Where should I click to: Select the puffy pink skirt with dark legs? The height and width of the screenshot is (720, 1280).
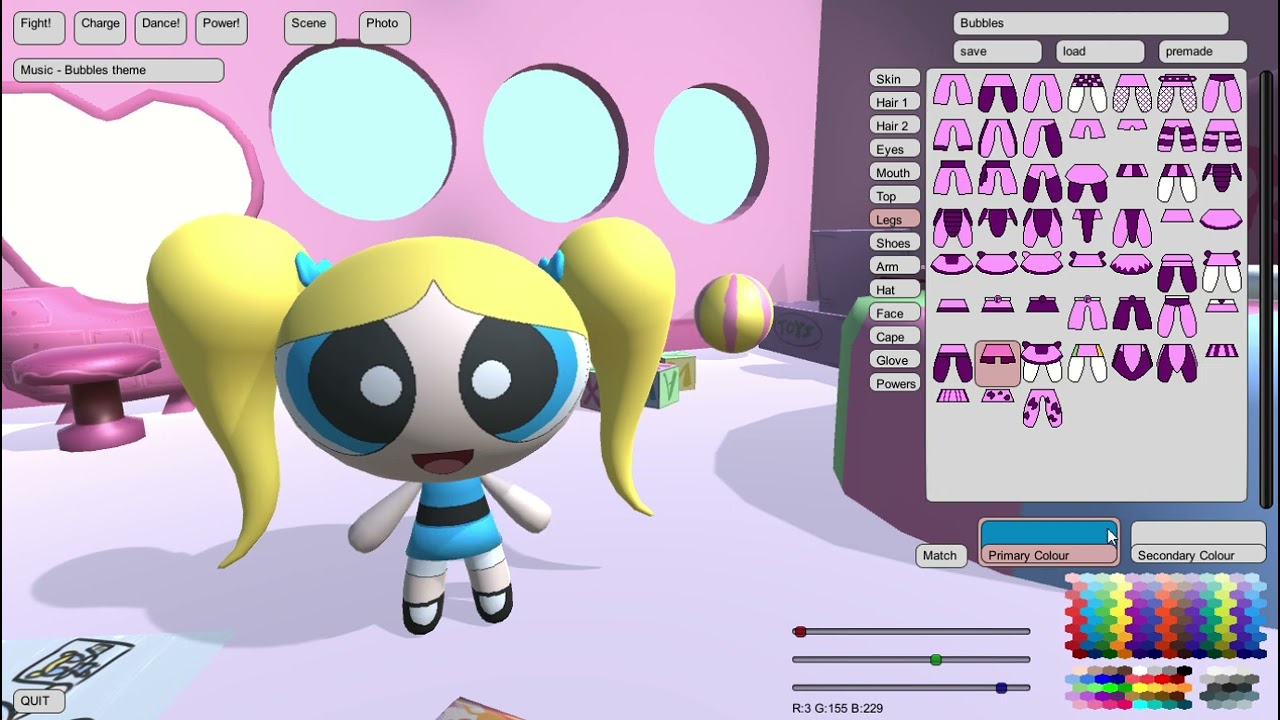(1087, 183)
